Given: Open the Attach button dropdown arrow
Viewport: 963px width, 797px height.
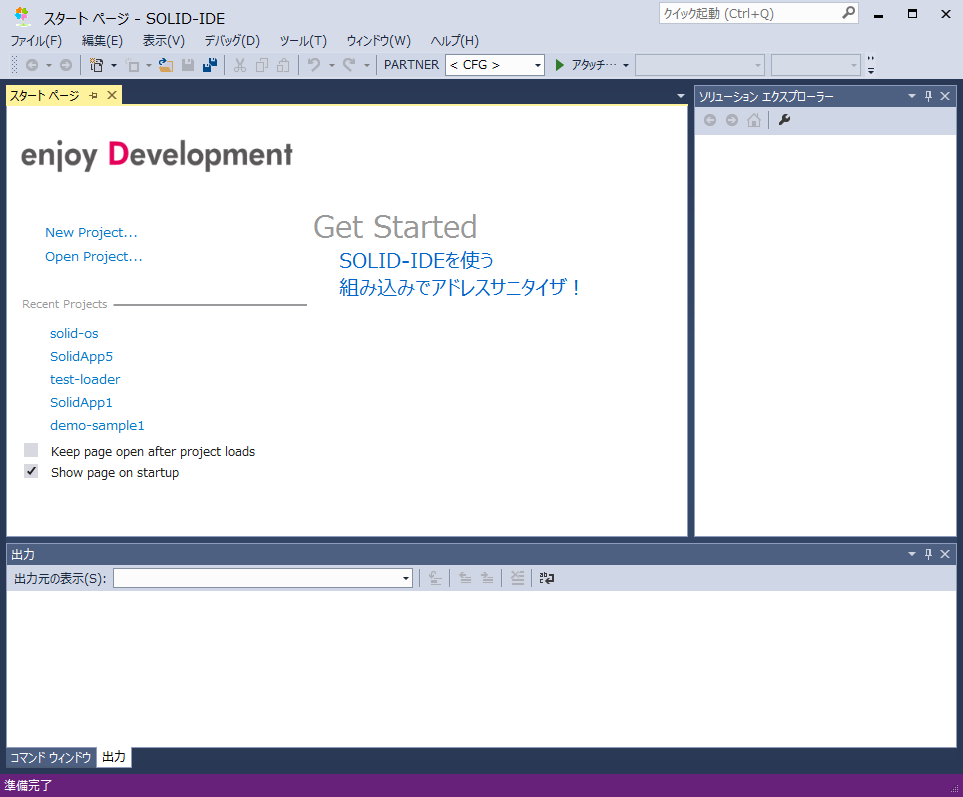Looking at the screenshot, I should (x=626, y=65).
